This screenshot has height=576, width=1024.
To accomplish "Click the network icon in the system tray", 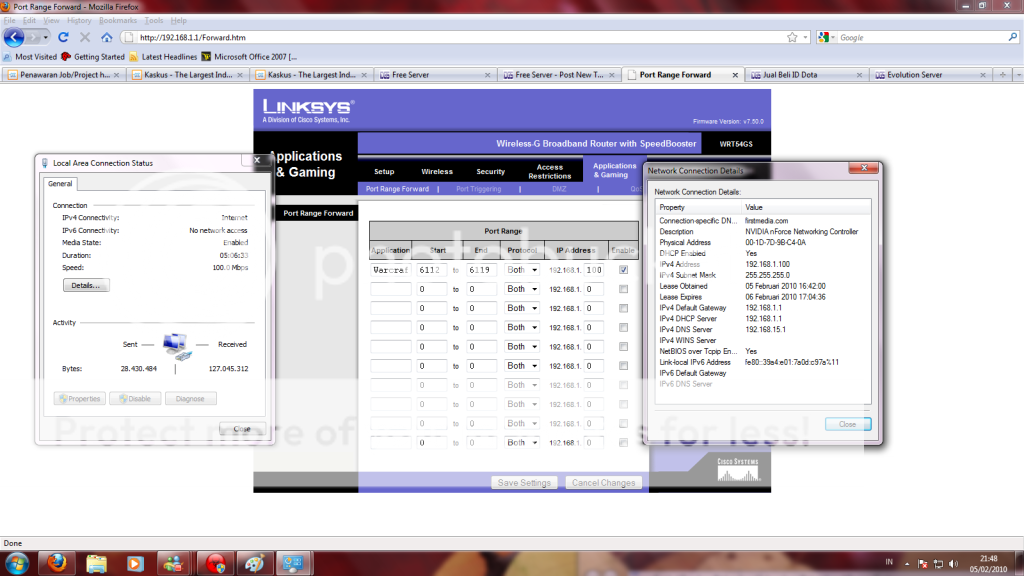I will coord(938,564).
